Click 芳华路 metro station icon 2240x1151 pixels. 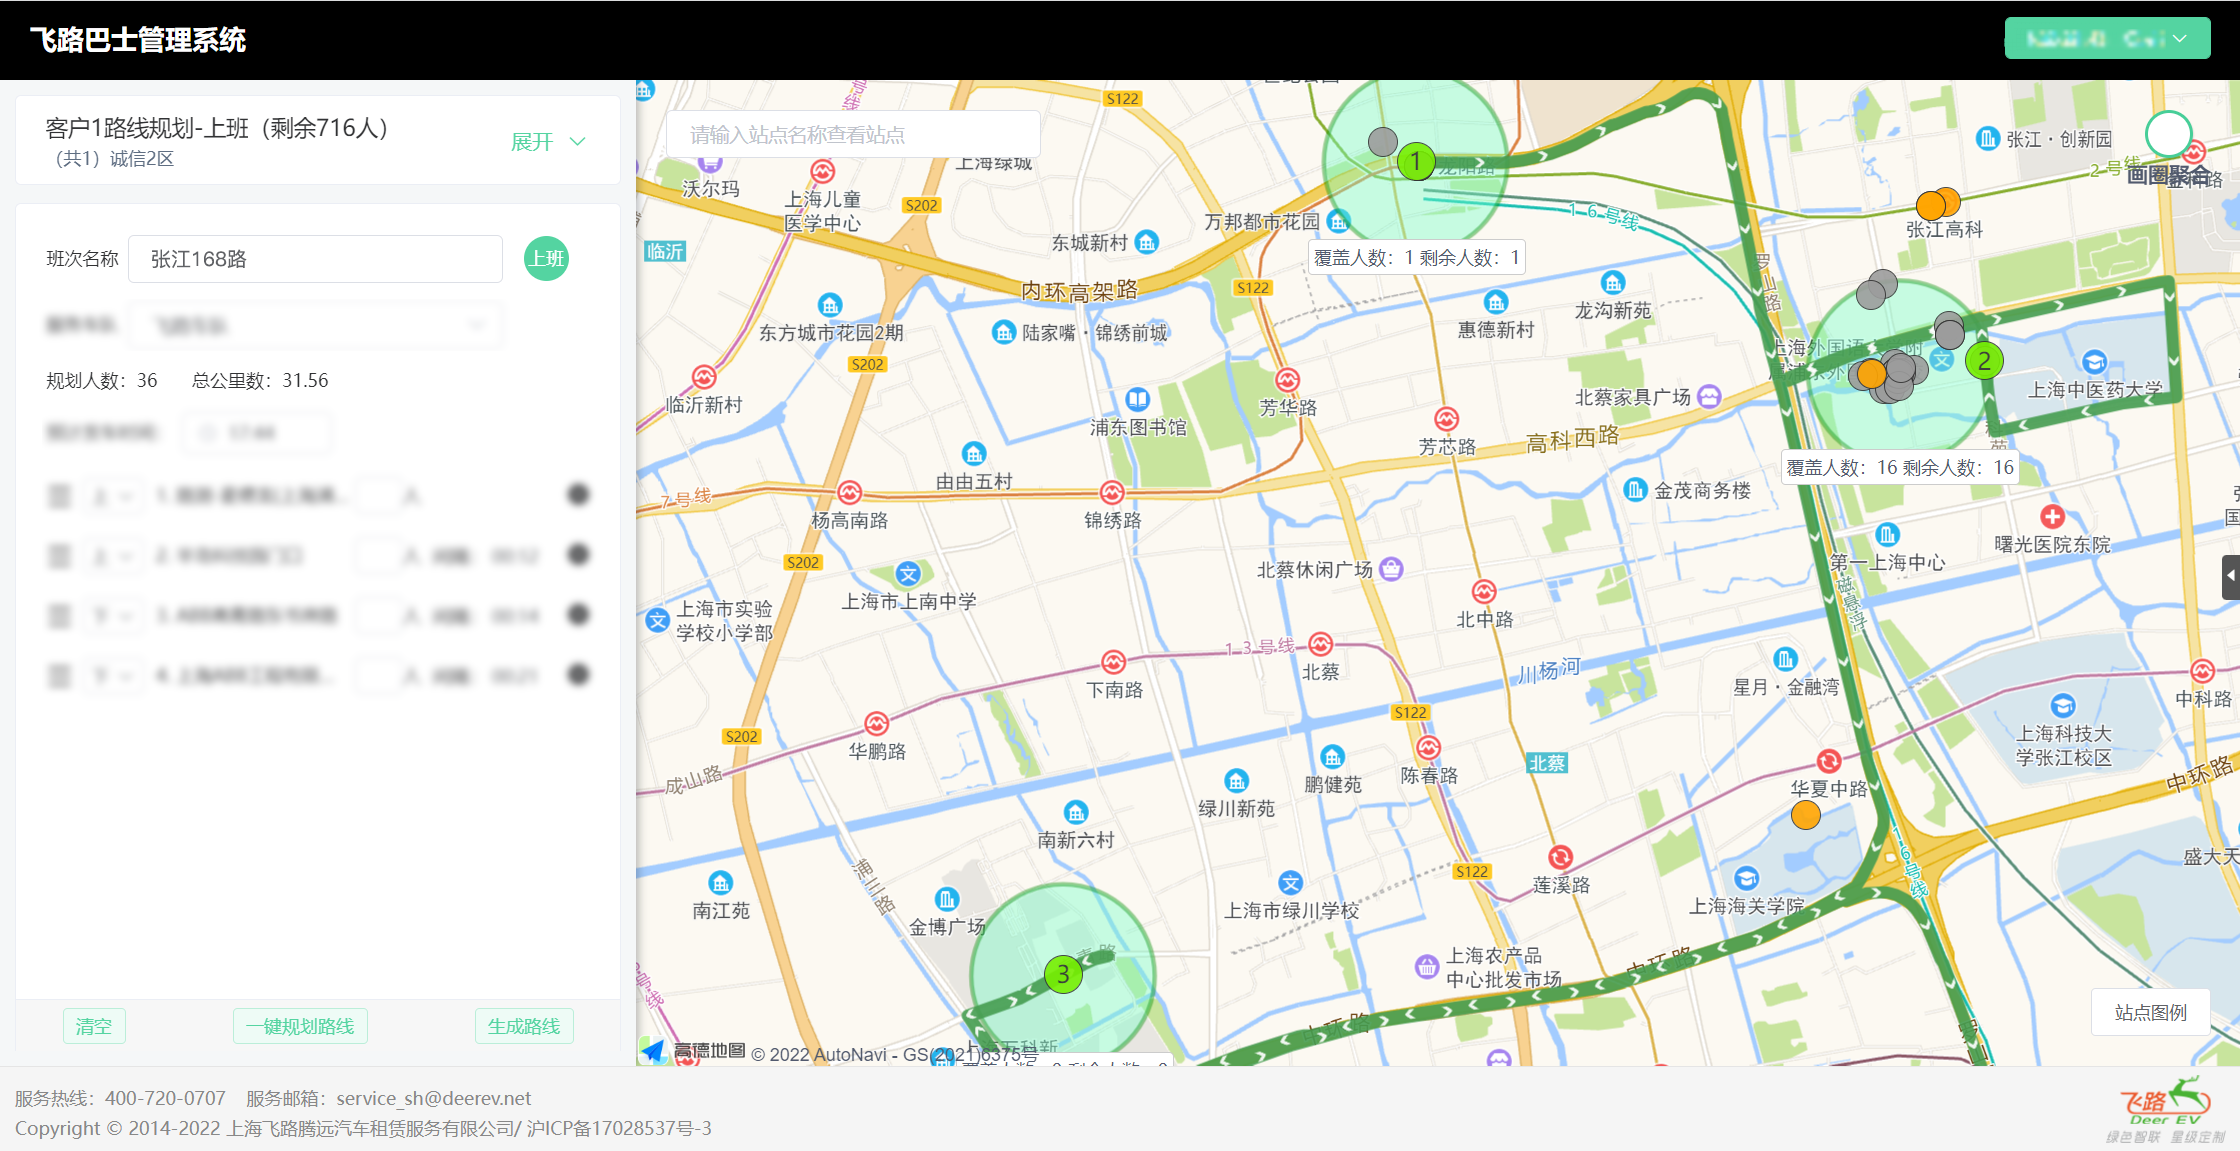click(1287, 380)
